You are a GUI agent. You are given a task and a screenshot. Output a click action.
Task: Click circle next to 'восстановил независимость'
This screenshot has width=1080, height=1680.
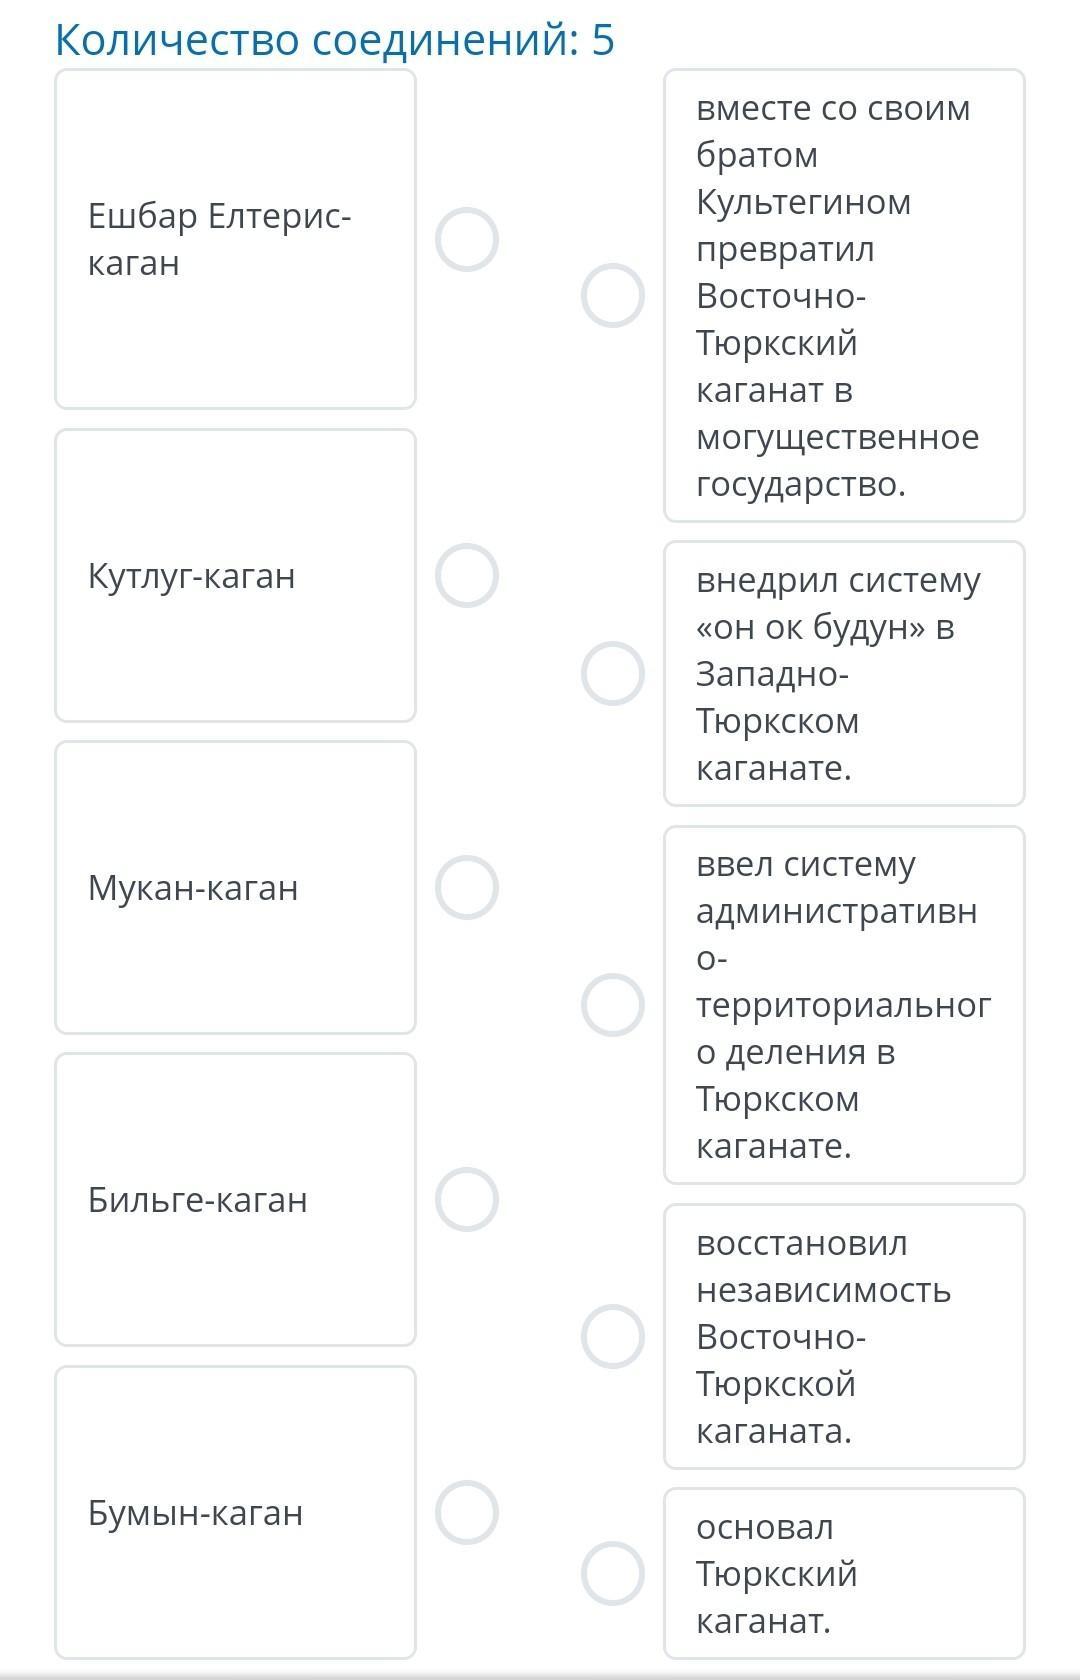(613, 1336)
